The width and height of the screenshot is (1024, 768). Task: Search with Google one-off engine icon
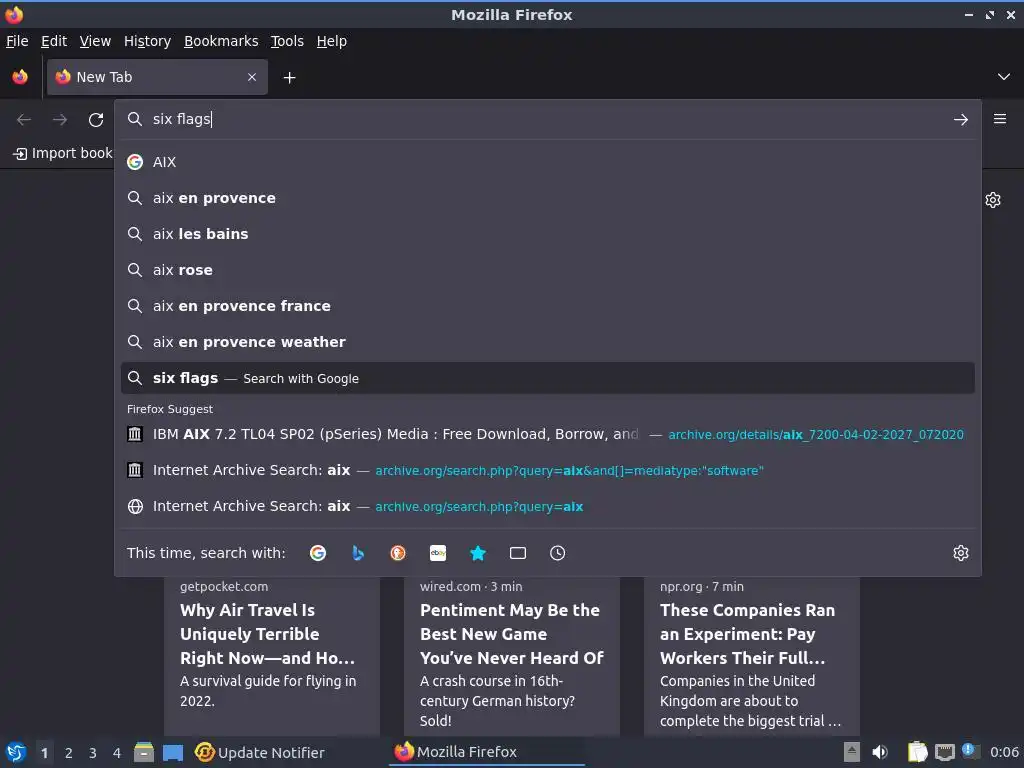[x=318, y=553]
